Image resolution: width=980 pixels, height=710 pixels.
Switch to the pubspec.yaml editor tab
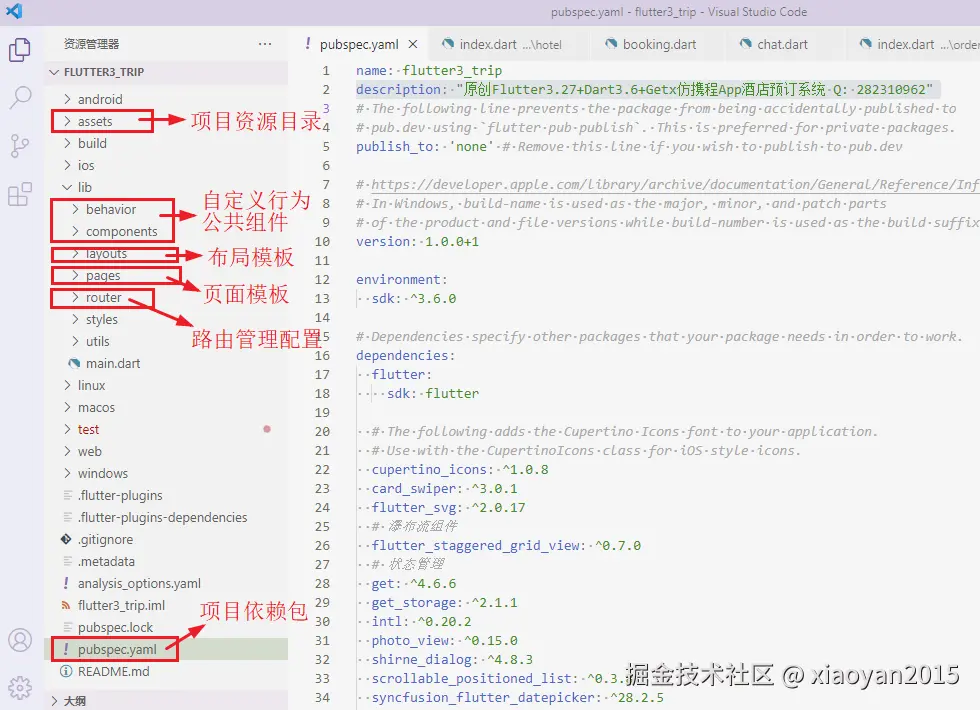(x=359, y=44)
